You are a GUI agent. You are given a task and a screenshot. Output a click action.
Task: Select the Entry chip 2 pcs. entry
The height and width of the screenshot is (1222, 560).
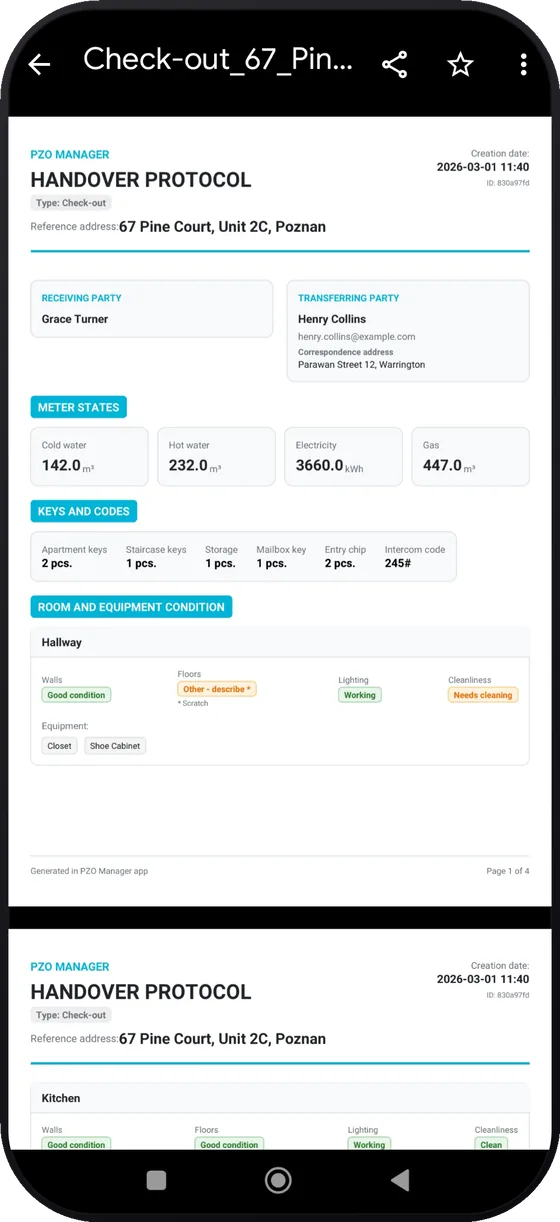point(345,556)
